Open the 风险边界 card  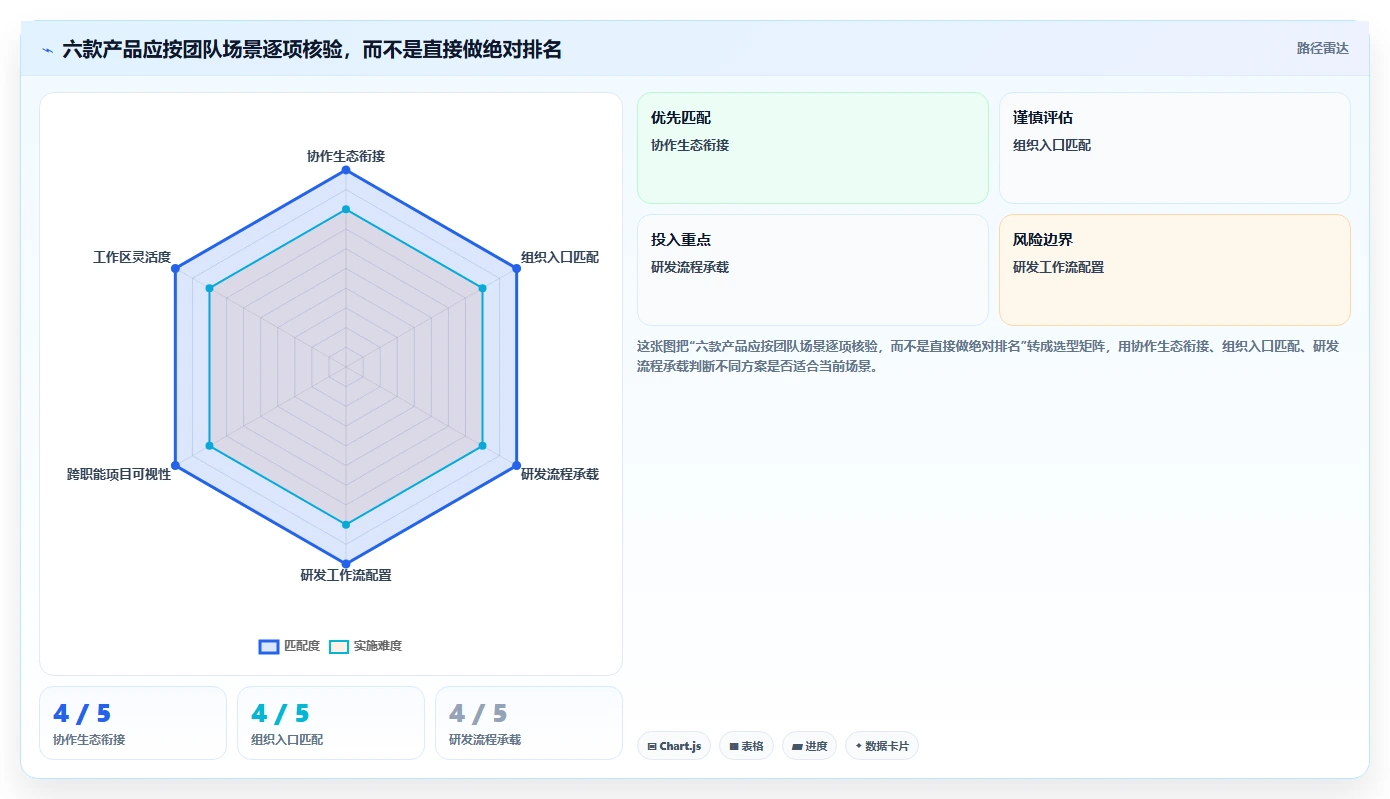click(x=1175, y=270)
